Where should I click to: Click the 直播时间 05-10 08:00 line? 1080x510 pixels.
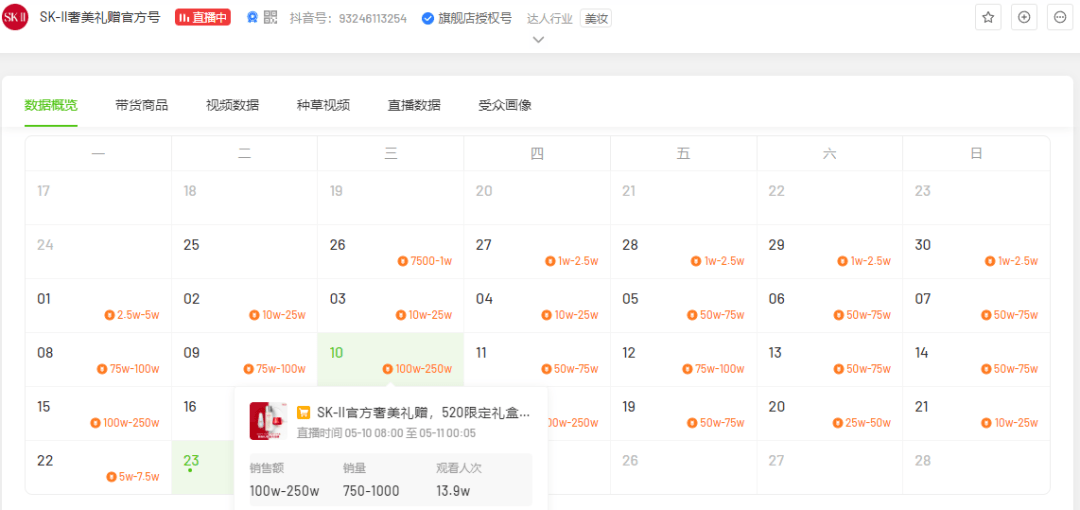pyautogui.click(x=386, y=434)
